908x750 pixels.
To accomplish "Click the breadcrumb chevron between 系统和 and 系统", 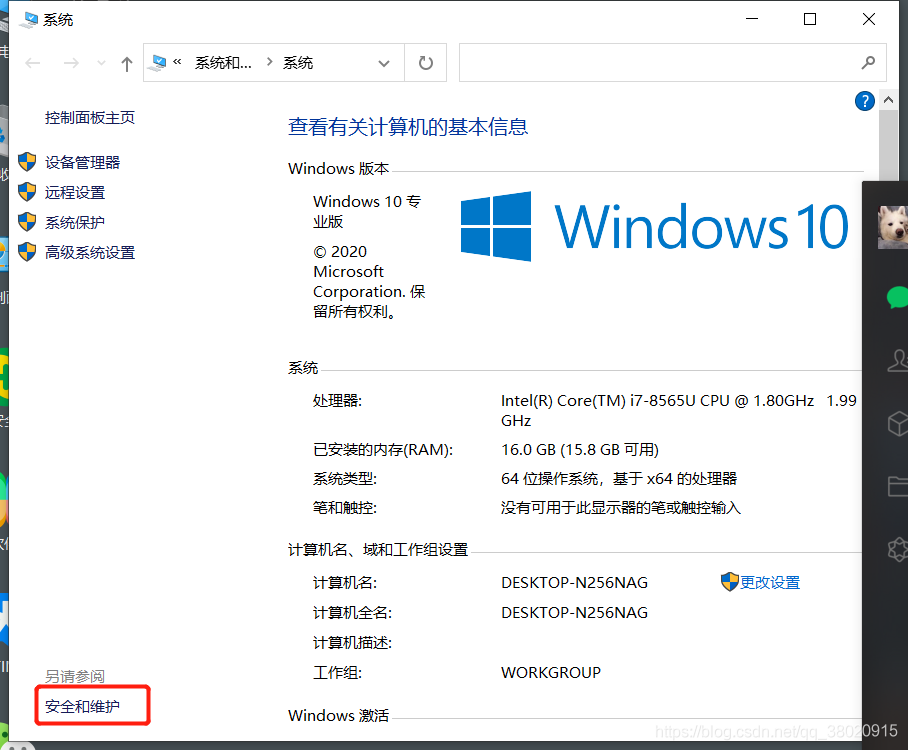I will [x=269, y=61].
